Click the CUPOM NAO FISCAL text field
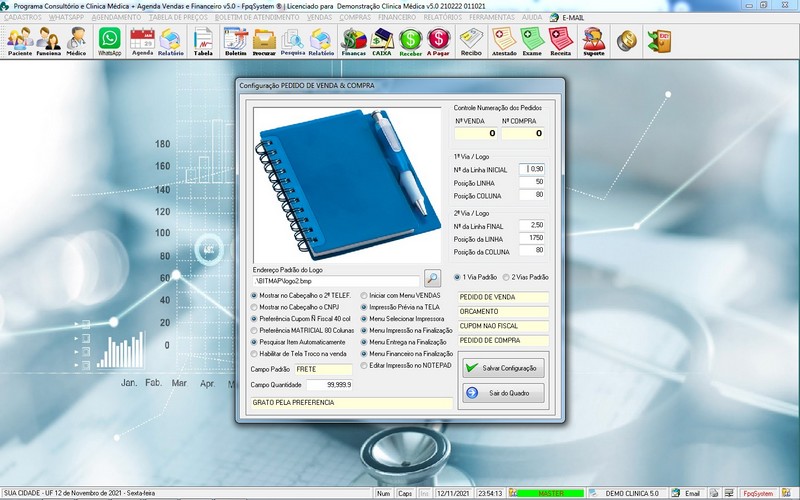Image resolution: width=800 pixels, height=500 pixels. [x=503, y=326]
